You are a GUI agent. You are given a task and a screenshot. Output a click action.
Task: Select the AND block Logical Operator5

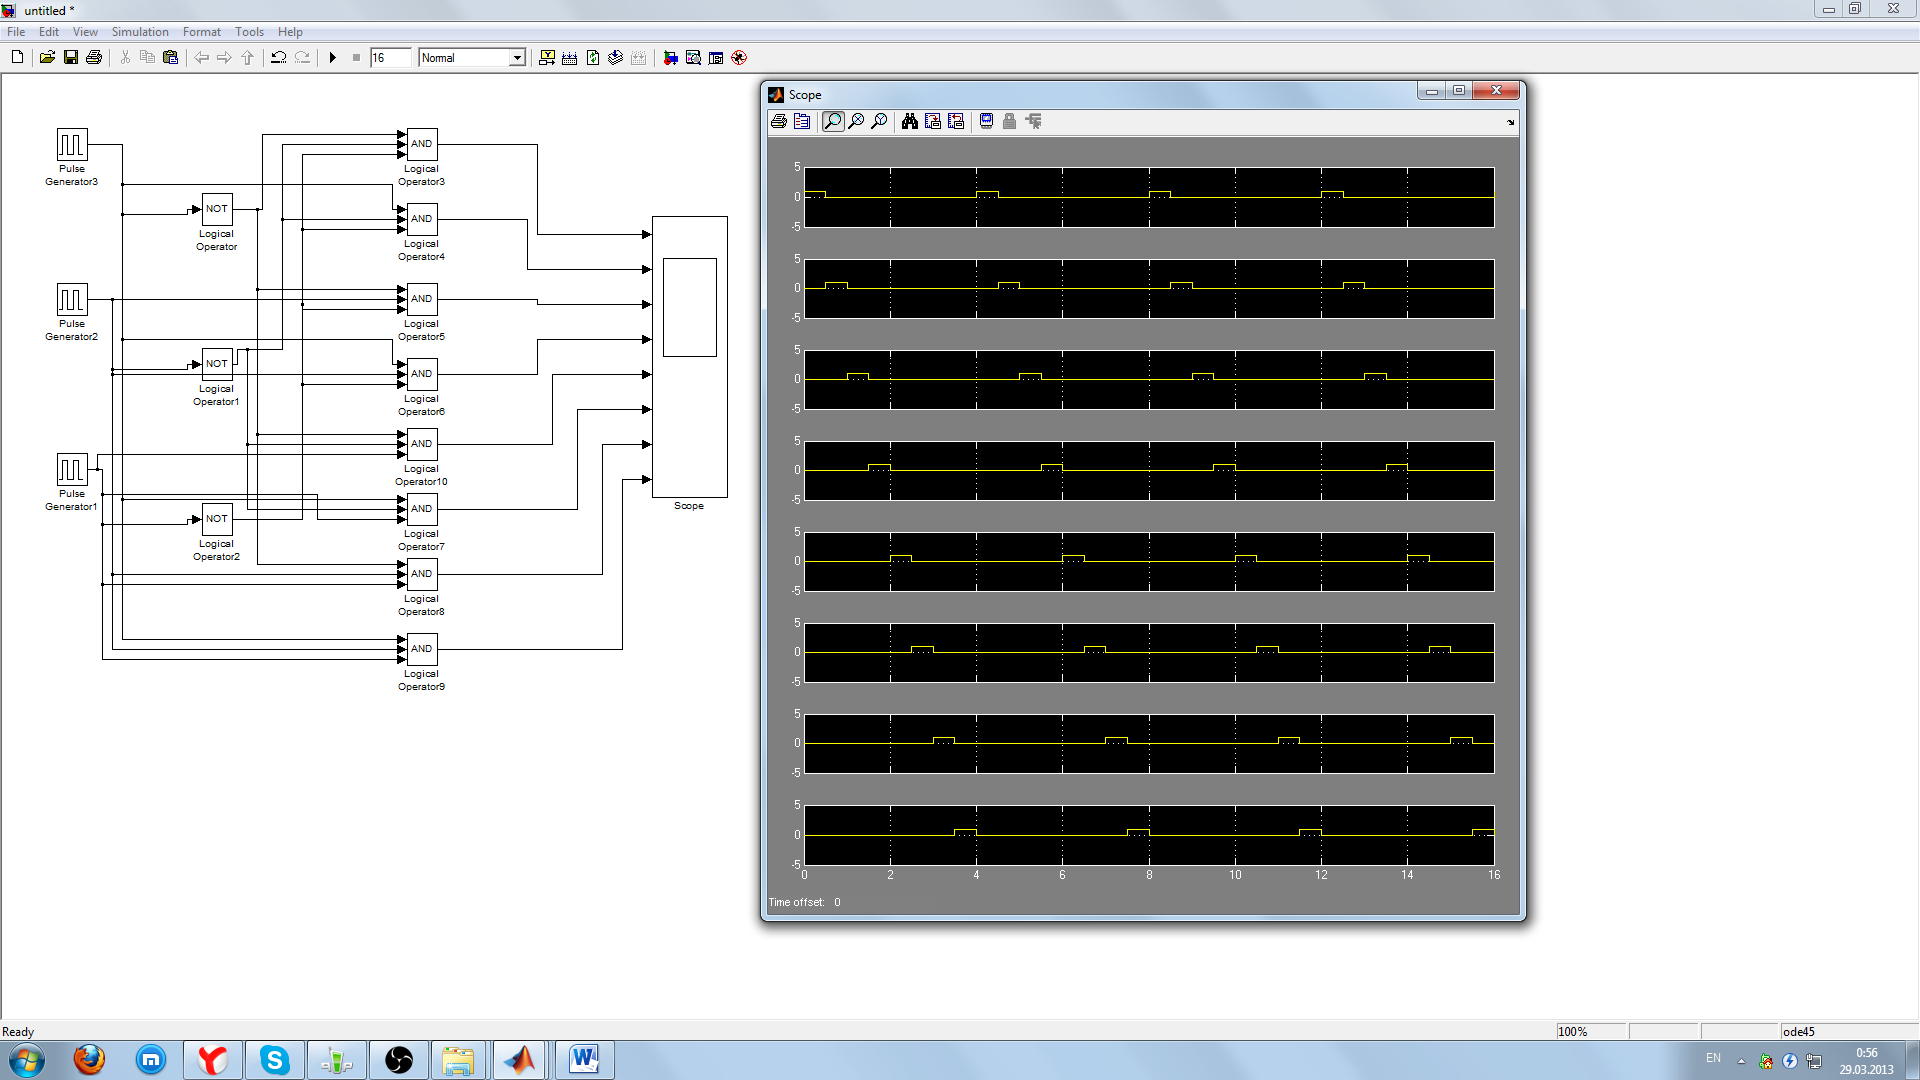(422, 299)
